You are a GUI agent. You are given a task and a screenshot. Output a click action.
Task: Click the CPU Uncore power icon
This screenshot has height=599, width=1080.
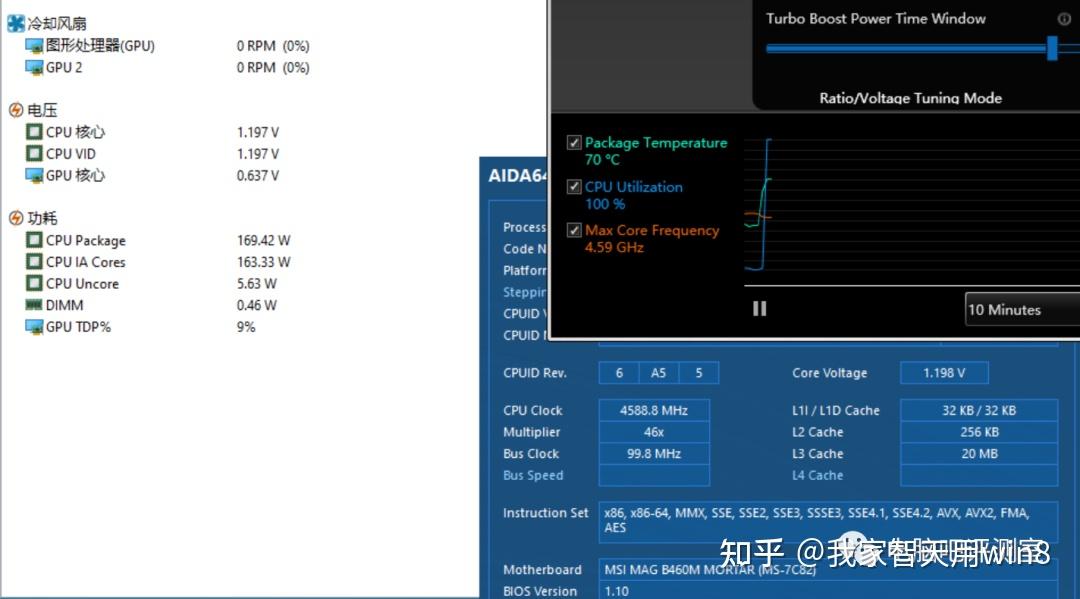tap(34, 283)
